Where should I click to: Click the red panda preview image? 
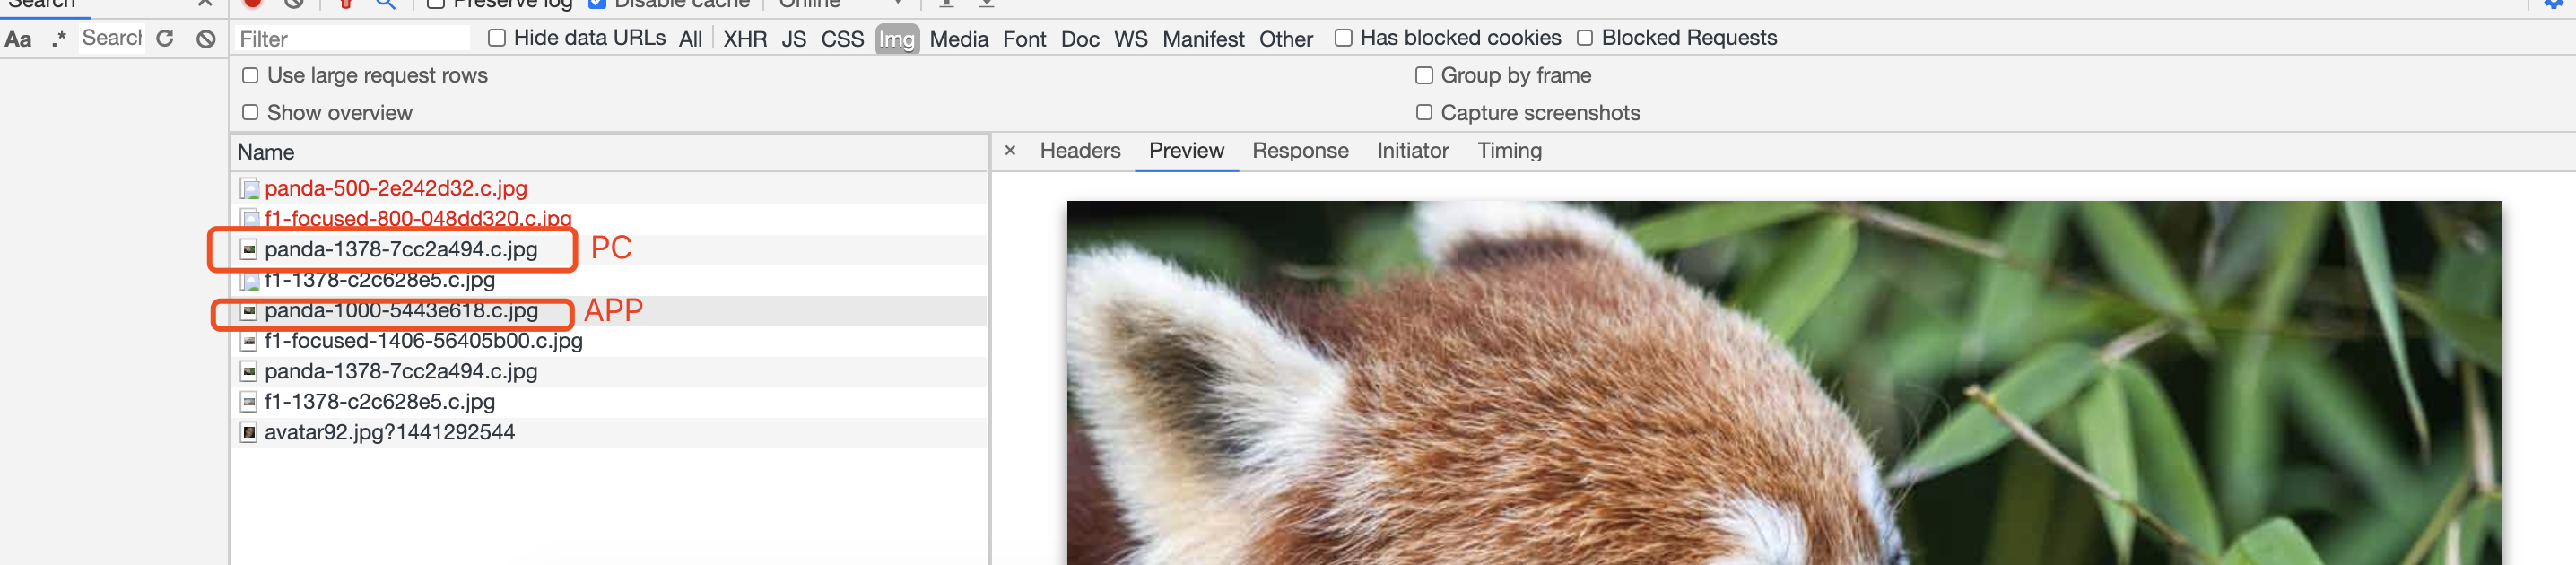pyautogui.click(x=1784, y=383)
